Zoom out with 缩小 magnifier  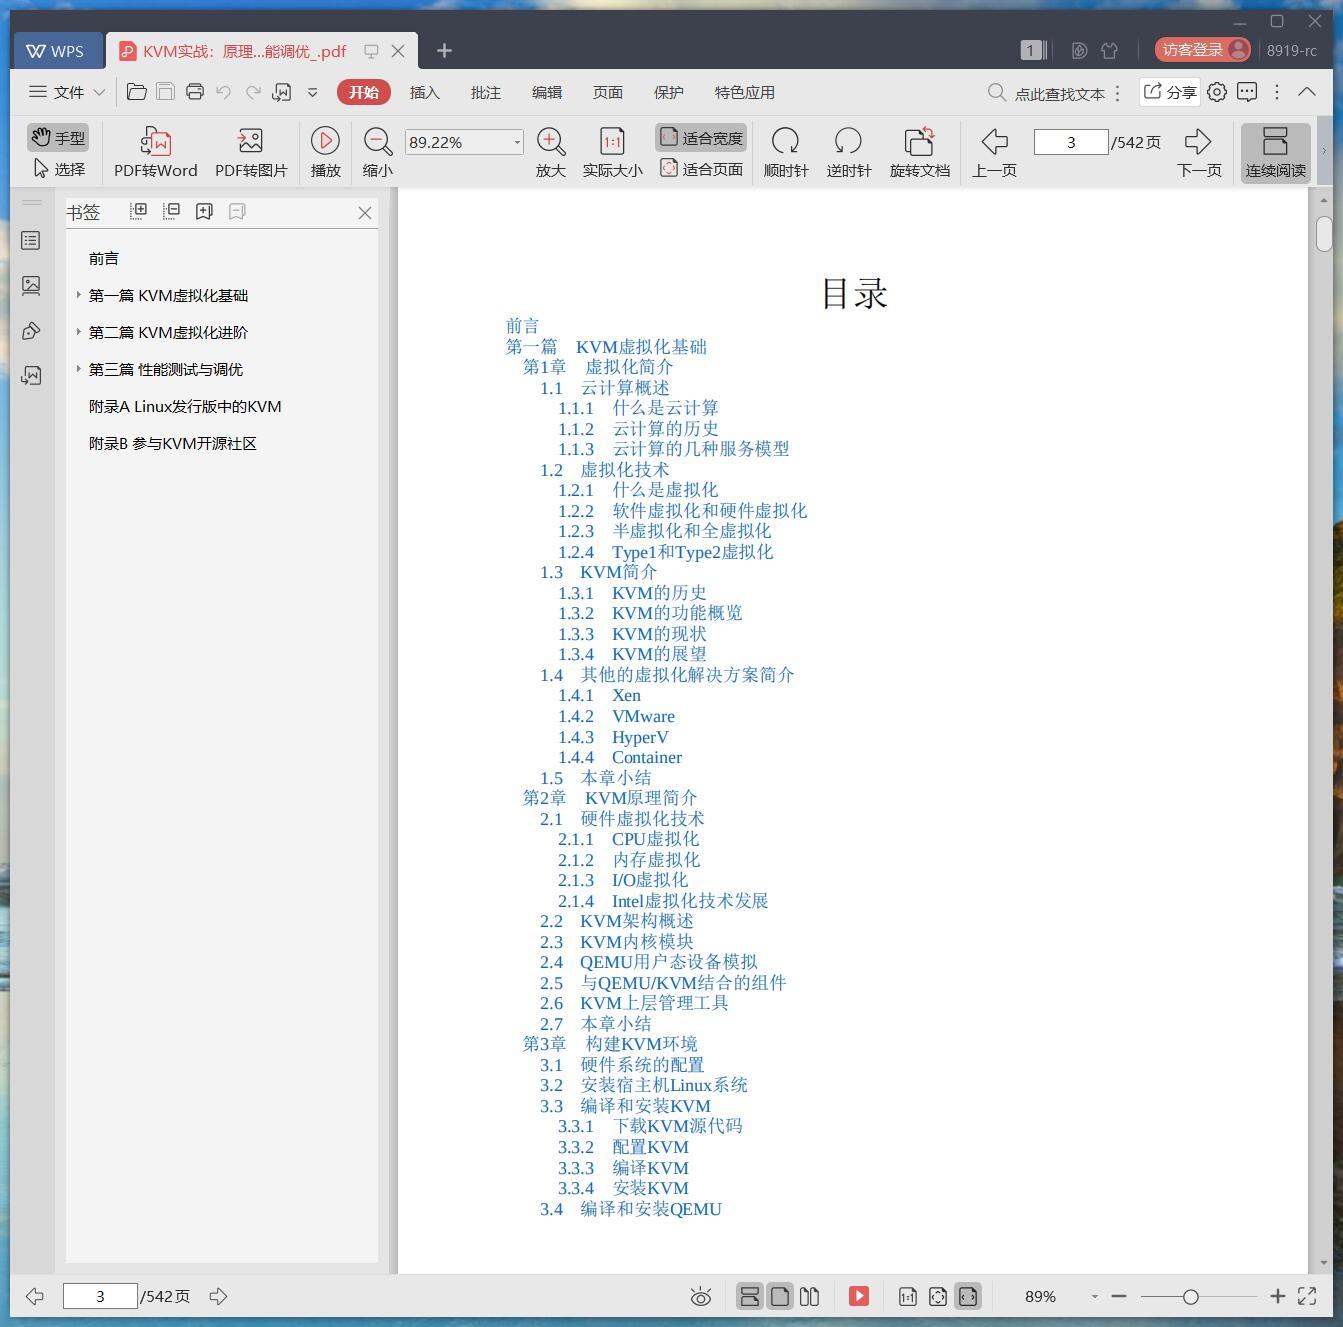377,152
